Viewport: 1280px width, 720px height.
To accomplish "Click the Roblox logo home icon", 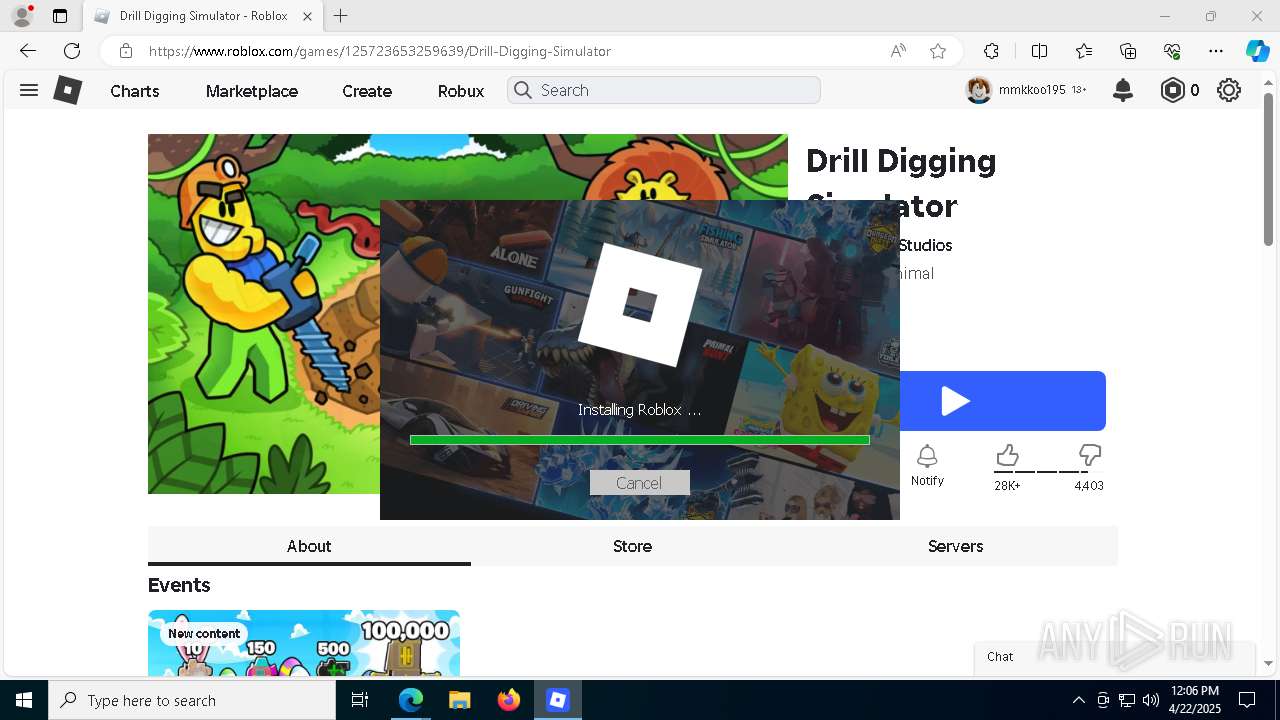I will tap(67, 90).
